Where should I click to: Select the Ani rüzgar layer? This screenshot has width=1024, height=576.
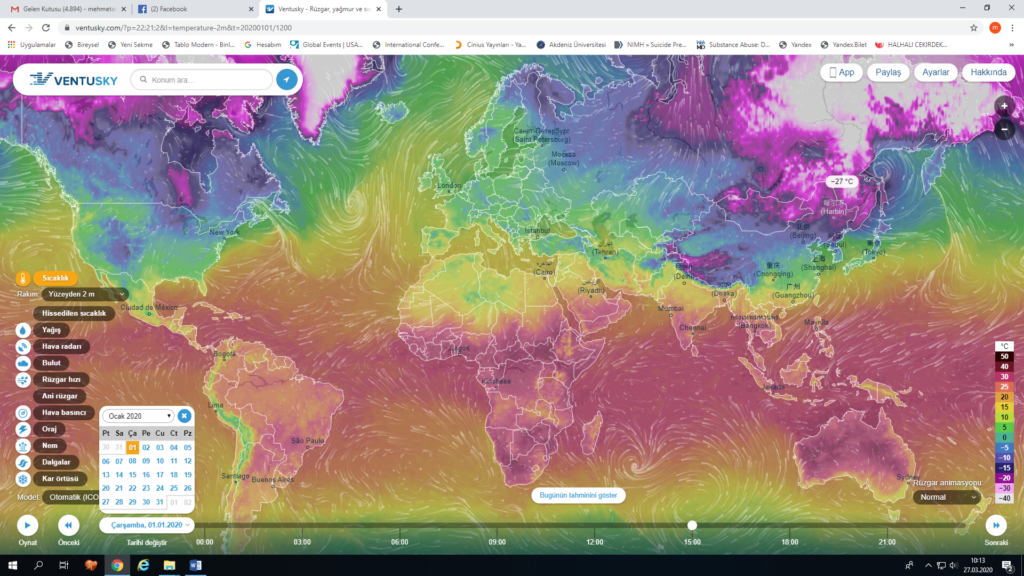pos(60,396)
